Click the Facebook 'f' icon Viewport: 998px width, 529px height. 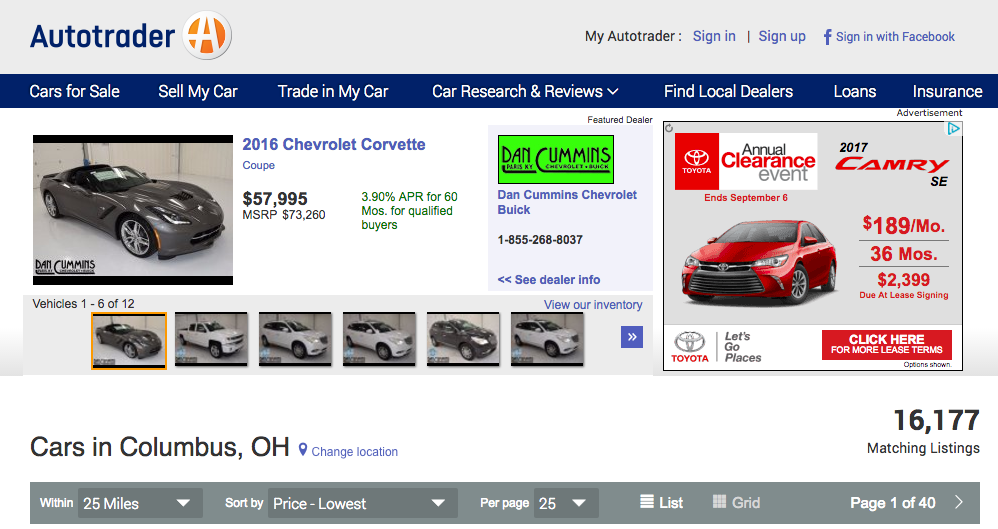coord(827,37)
